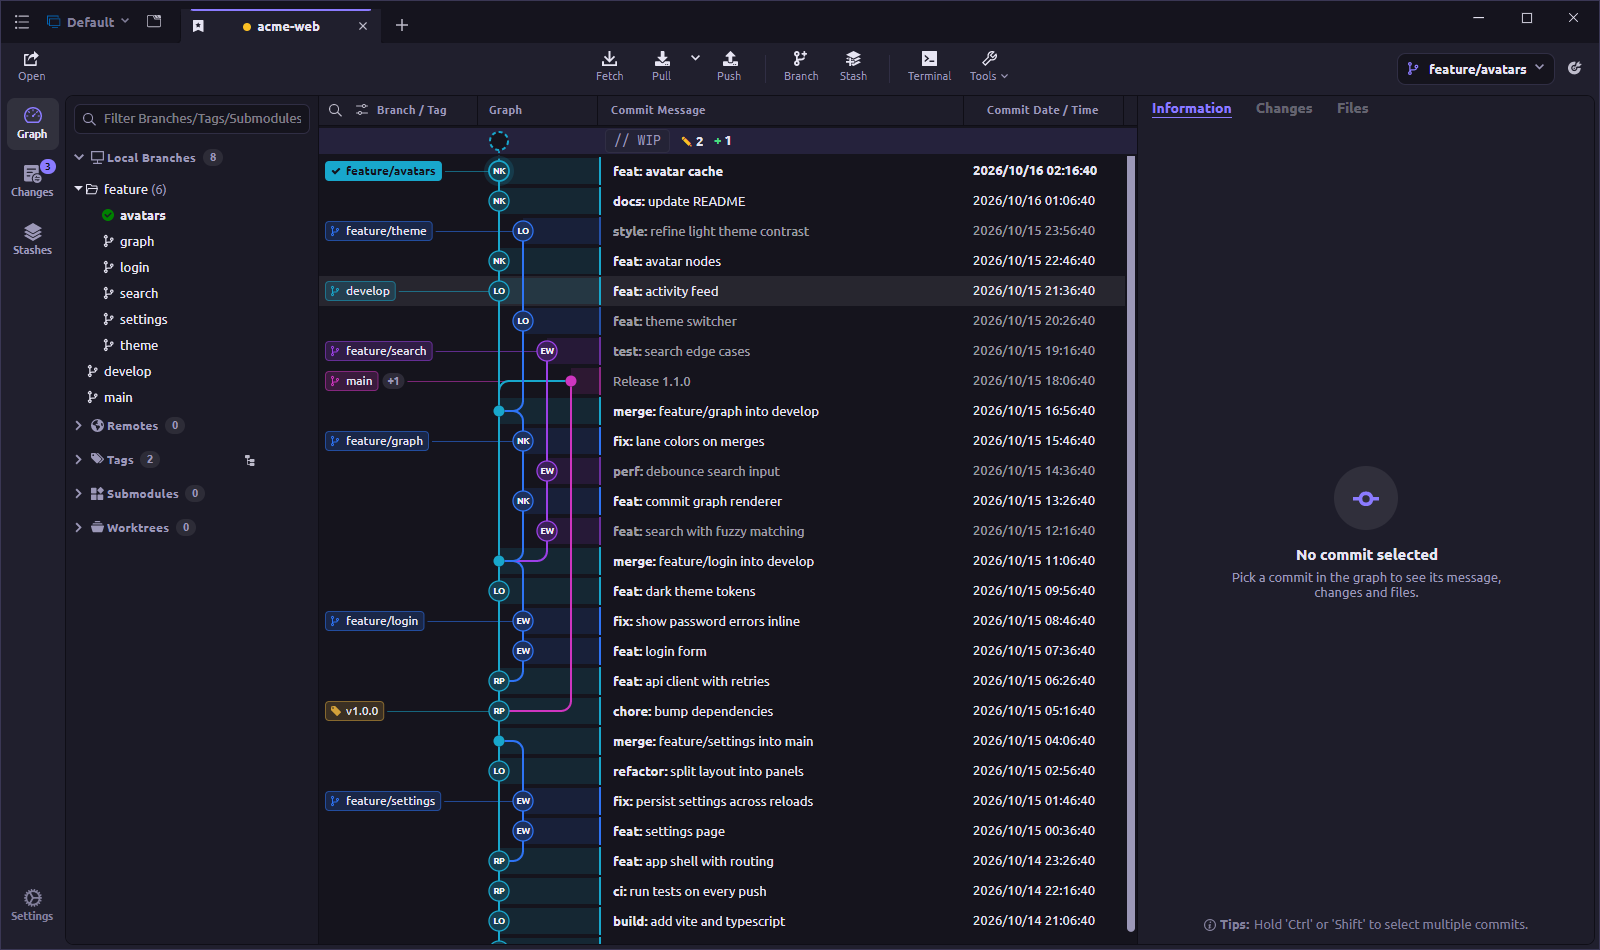Click the bookmark tab icon
Viewport: 1600px width, 950px height.
click(198, 26)
